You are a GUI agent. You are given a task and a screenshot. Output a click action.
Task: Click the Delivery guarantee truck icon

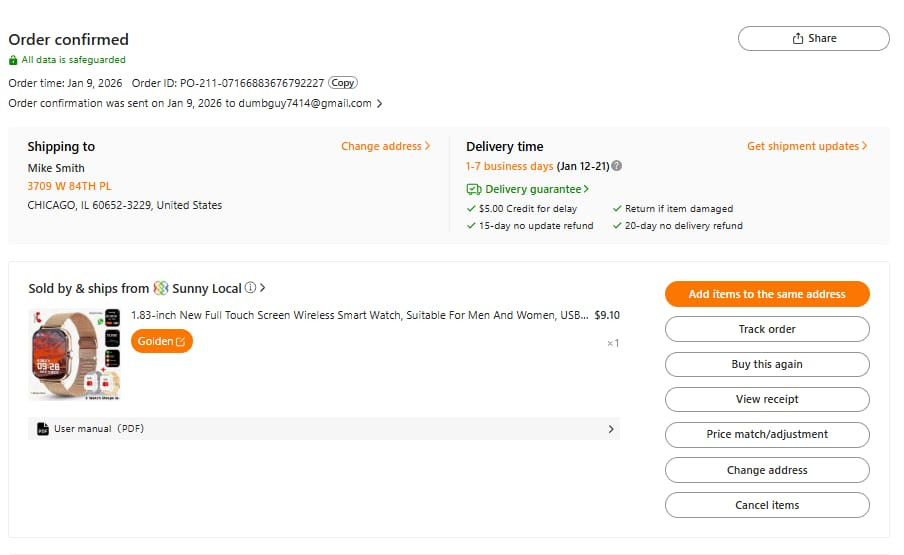click(474, 189)
